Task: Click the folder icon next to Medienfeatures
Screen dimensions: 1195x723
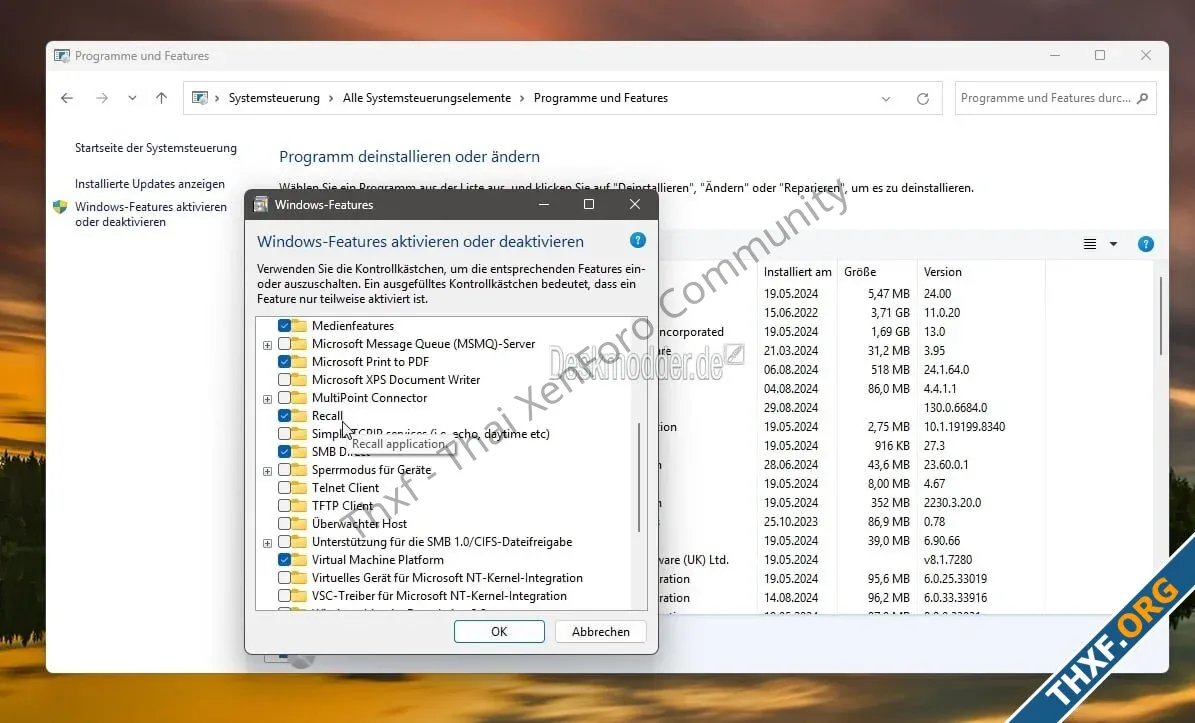Action: (299, 325)
